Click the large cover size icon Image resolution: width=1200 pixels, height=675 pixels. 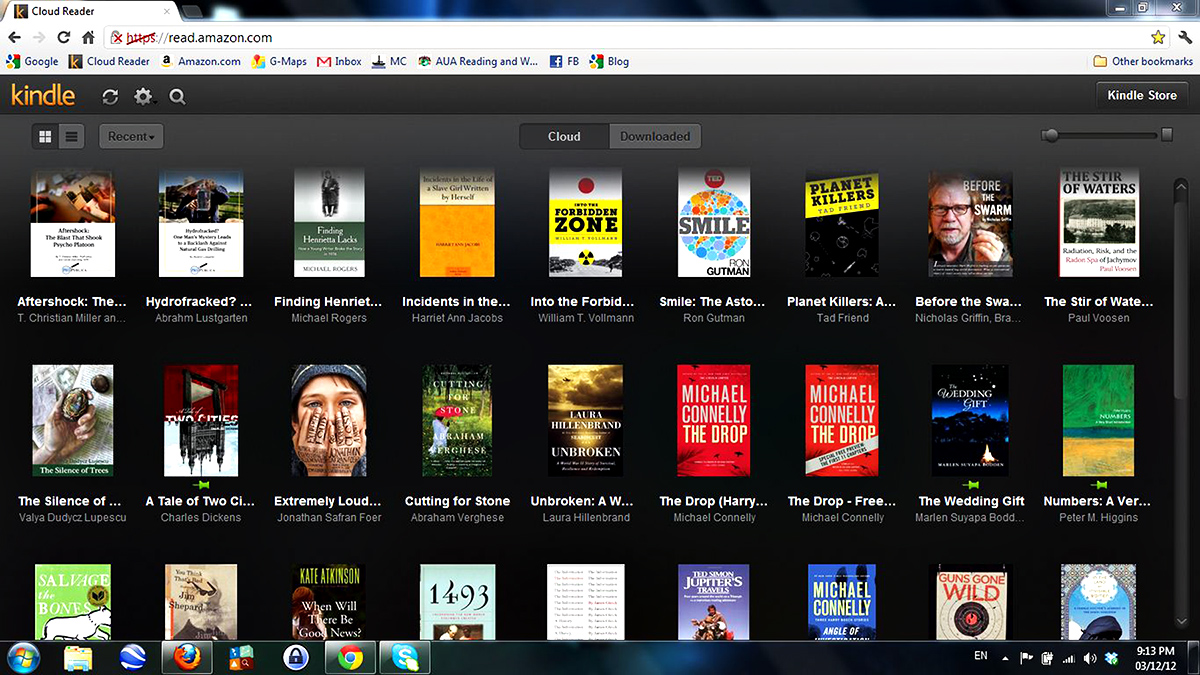(1166, 134)
